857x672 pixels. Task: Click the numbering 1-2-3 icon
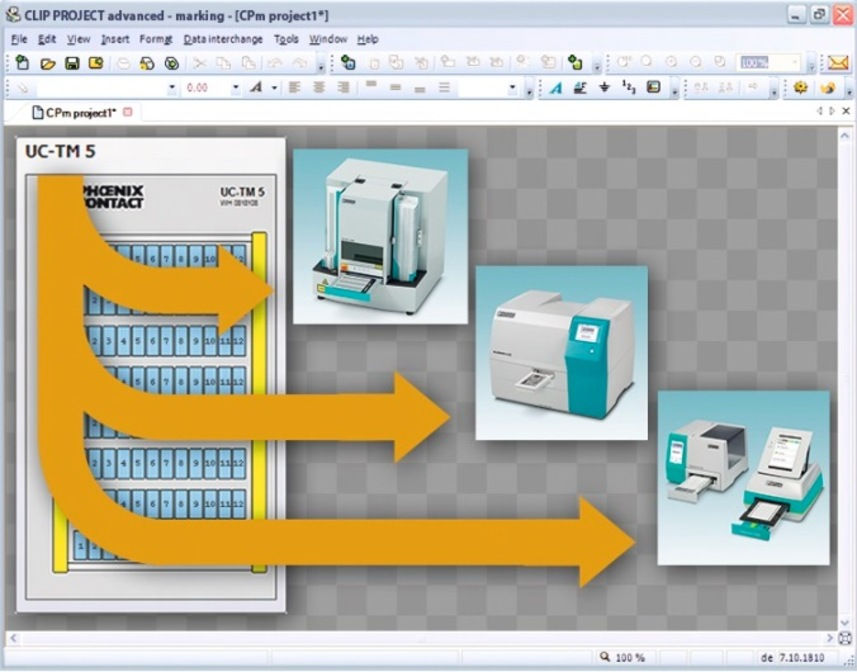pyautogui.click(x=629, y=87)
